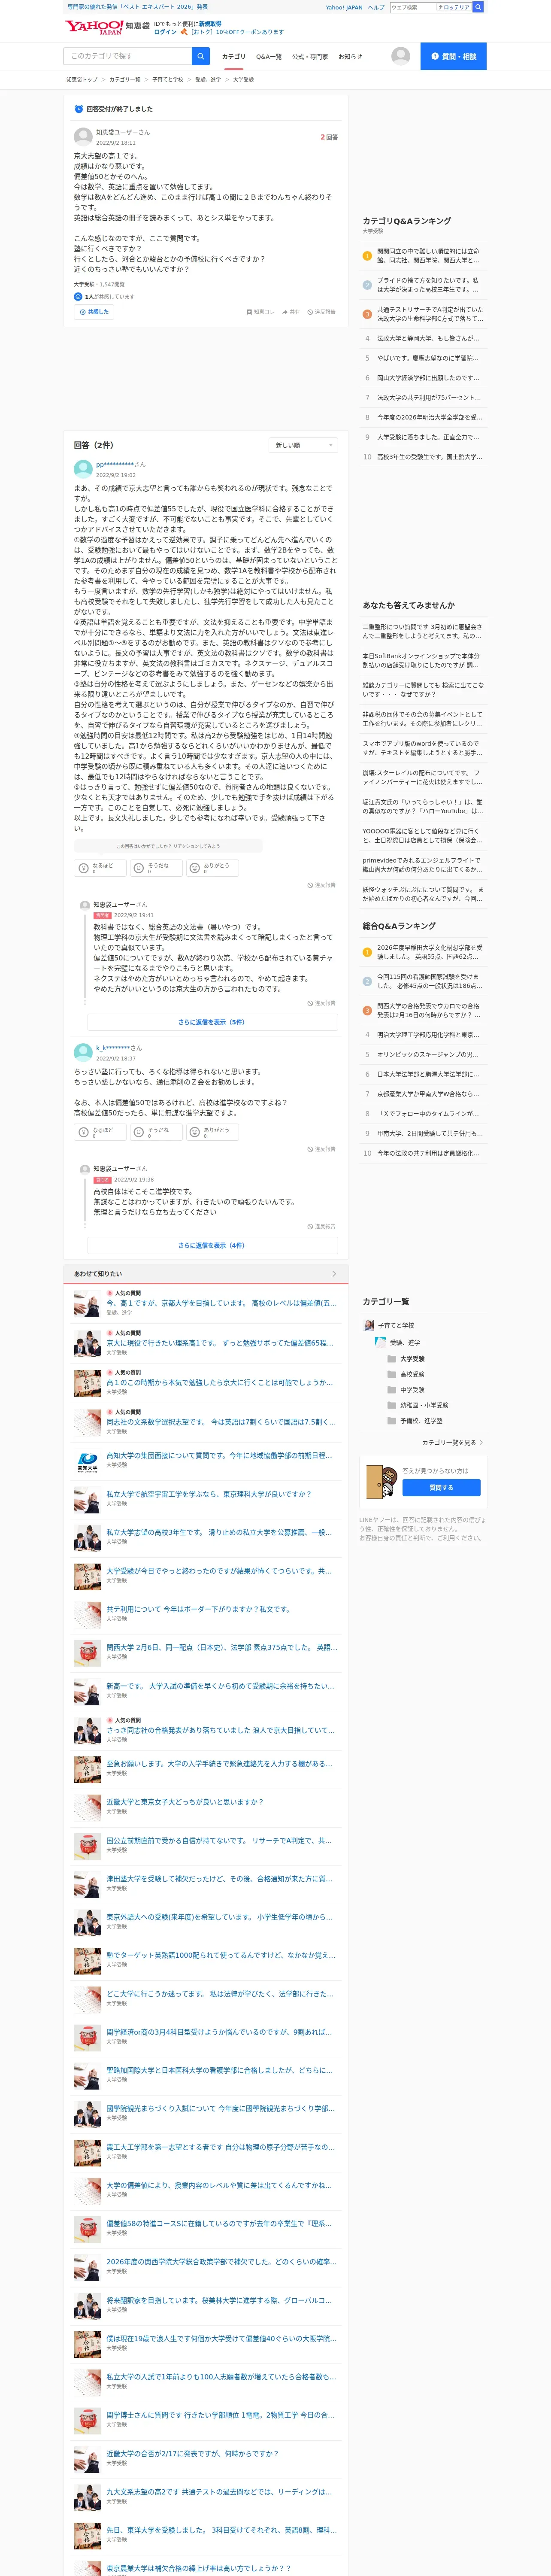Toggle そうだね reaction on pp**** answer
This screenshot has width=551, height=2576.
pyautogui.click(x=156, y=868)
